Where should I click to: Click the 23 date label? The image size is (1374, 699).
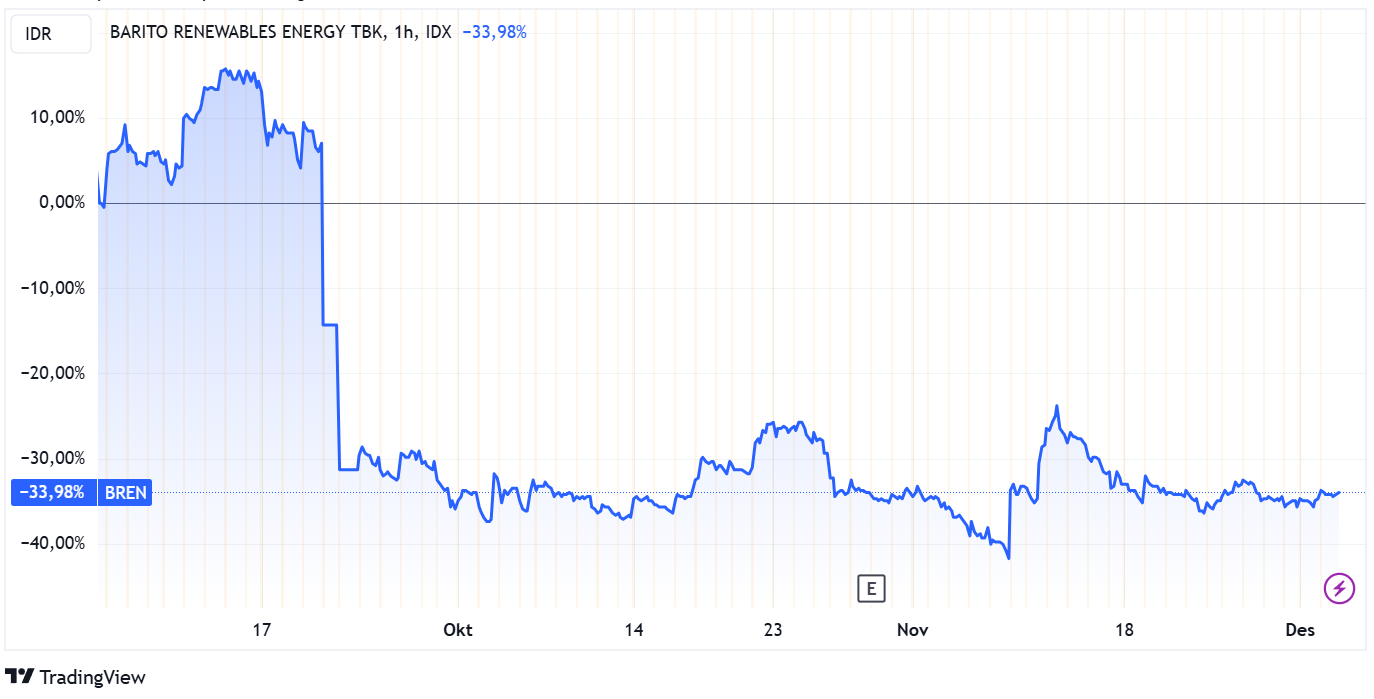click(772, 630)
